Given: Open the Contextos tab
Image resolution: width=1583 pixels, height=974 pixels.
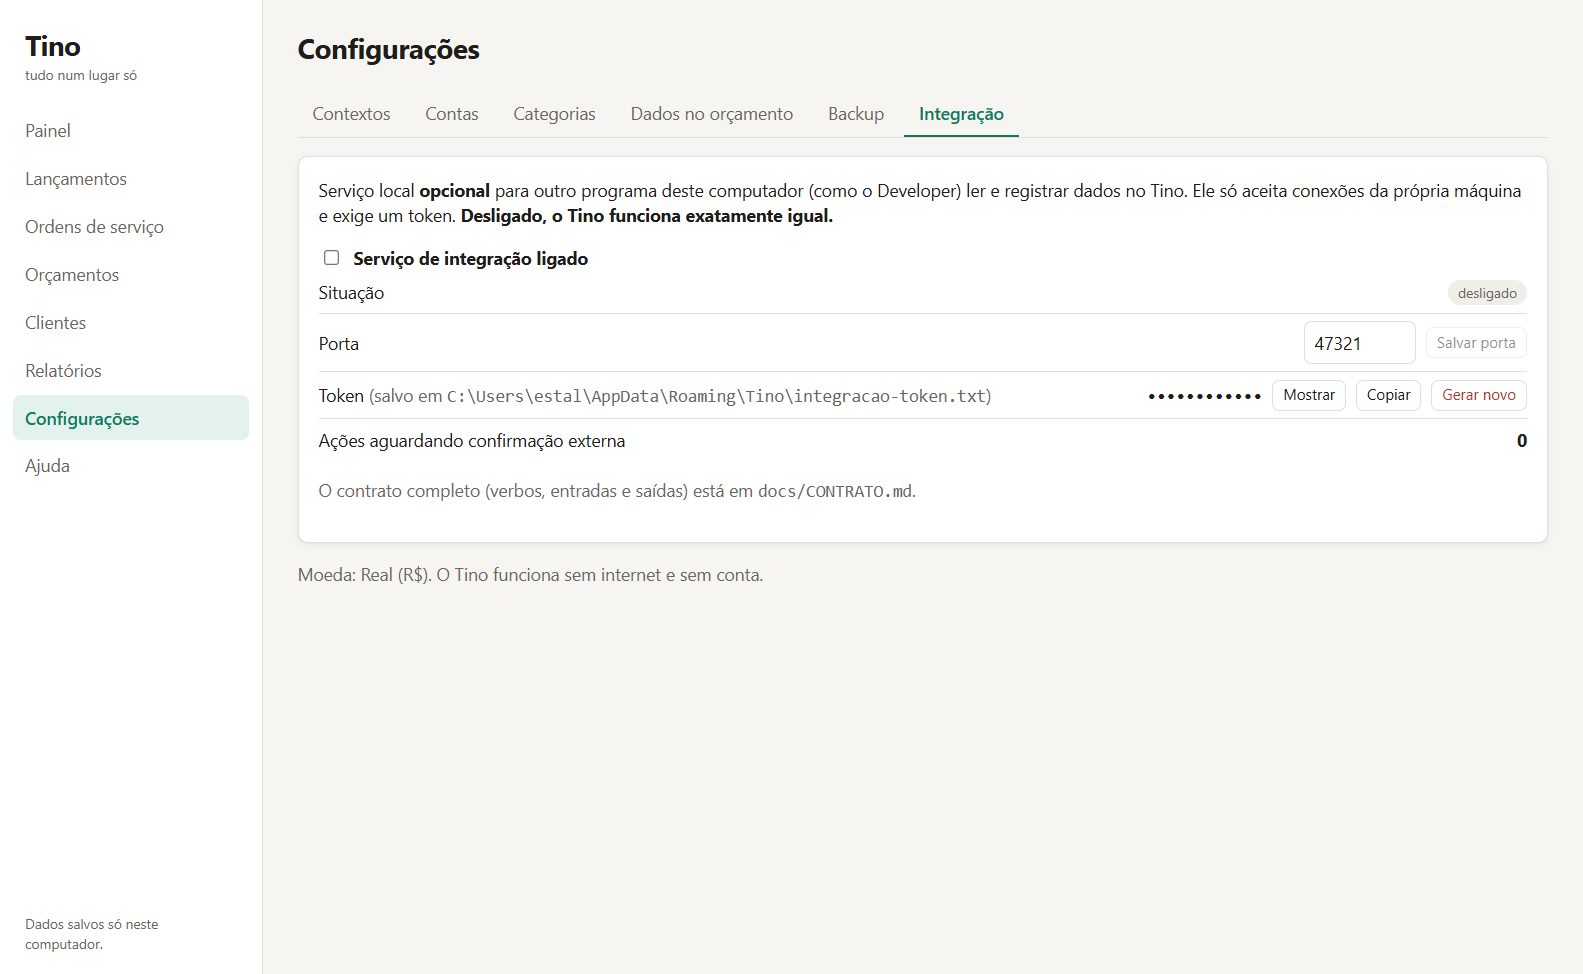Looking at the screenshot, I should [x=351, y=114].
